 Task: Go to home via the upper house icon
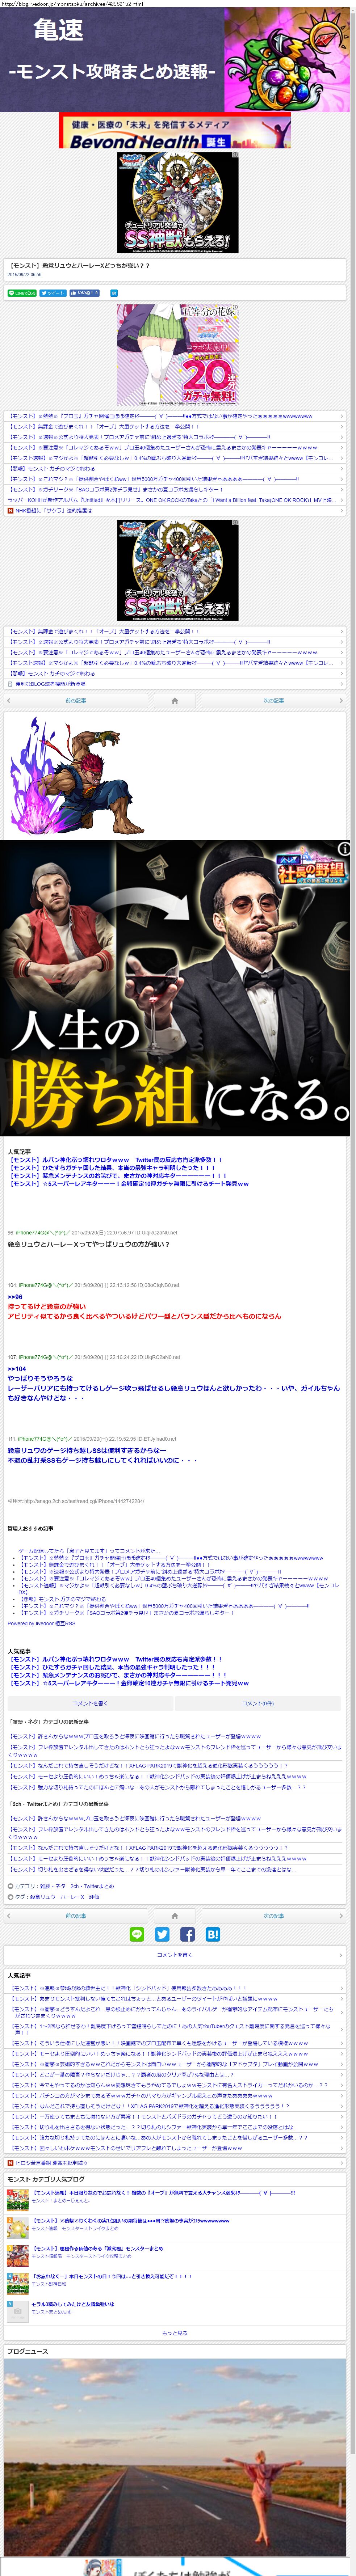point(175,701)
